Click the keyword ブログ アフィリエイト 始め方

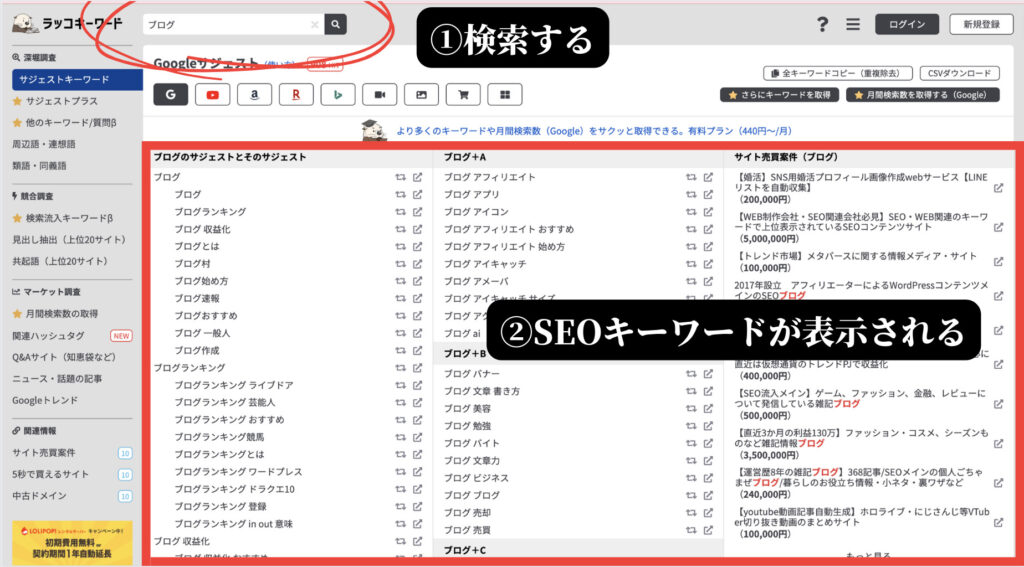pyautogui.click(x=505, y=246)
